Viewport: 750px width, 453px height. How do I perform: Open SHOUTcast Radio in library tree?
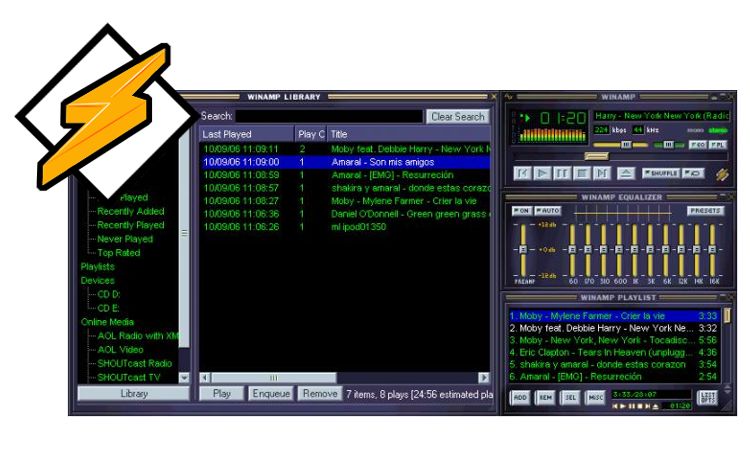(134, 363)
